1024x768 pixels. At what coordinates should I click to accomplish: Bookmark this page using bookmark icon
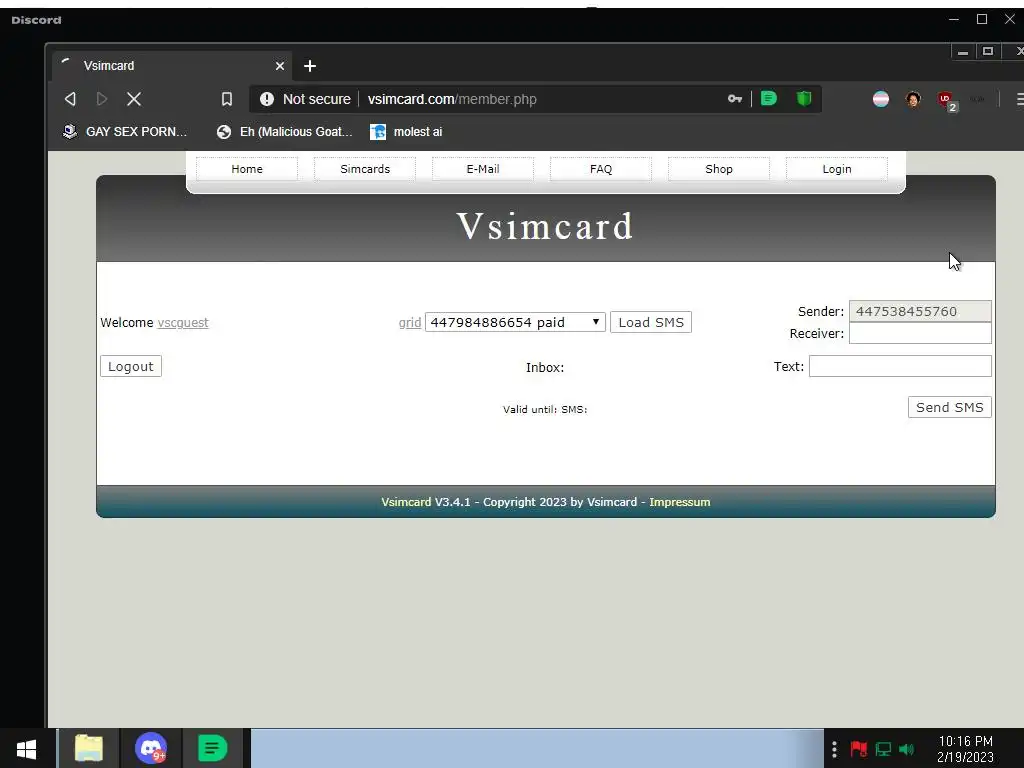pyautogui.click(x=227, y=99)
